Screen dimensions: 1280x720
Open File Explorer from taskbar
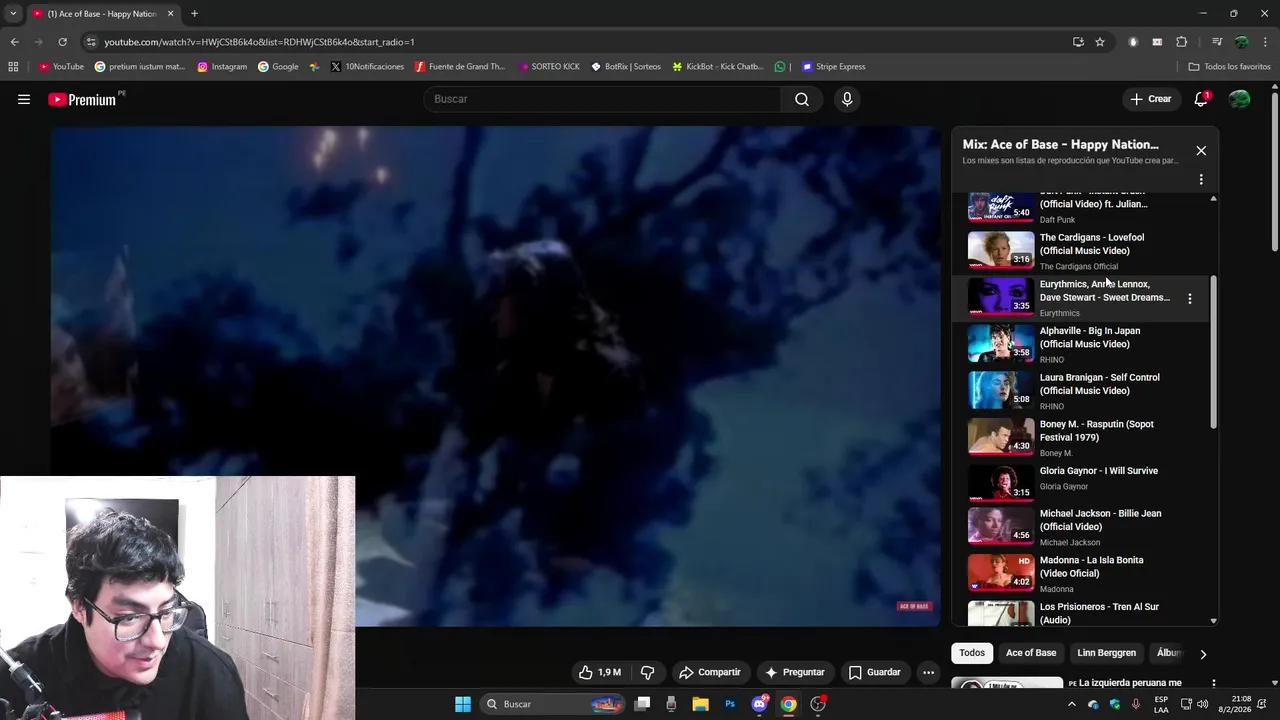tap(700, 704)
